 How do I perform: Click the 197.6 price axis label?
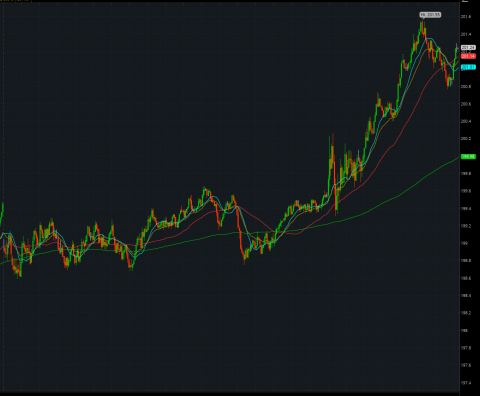click(x=466, y=365)
